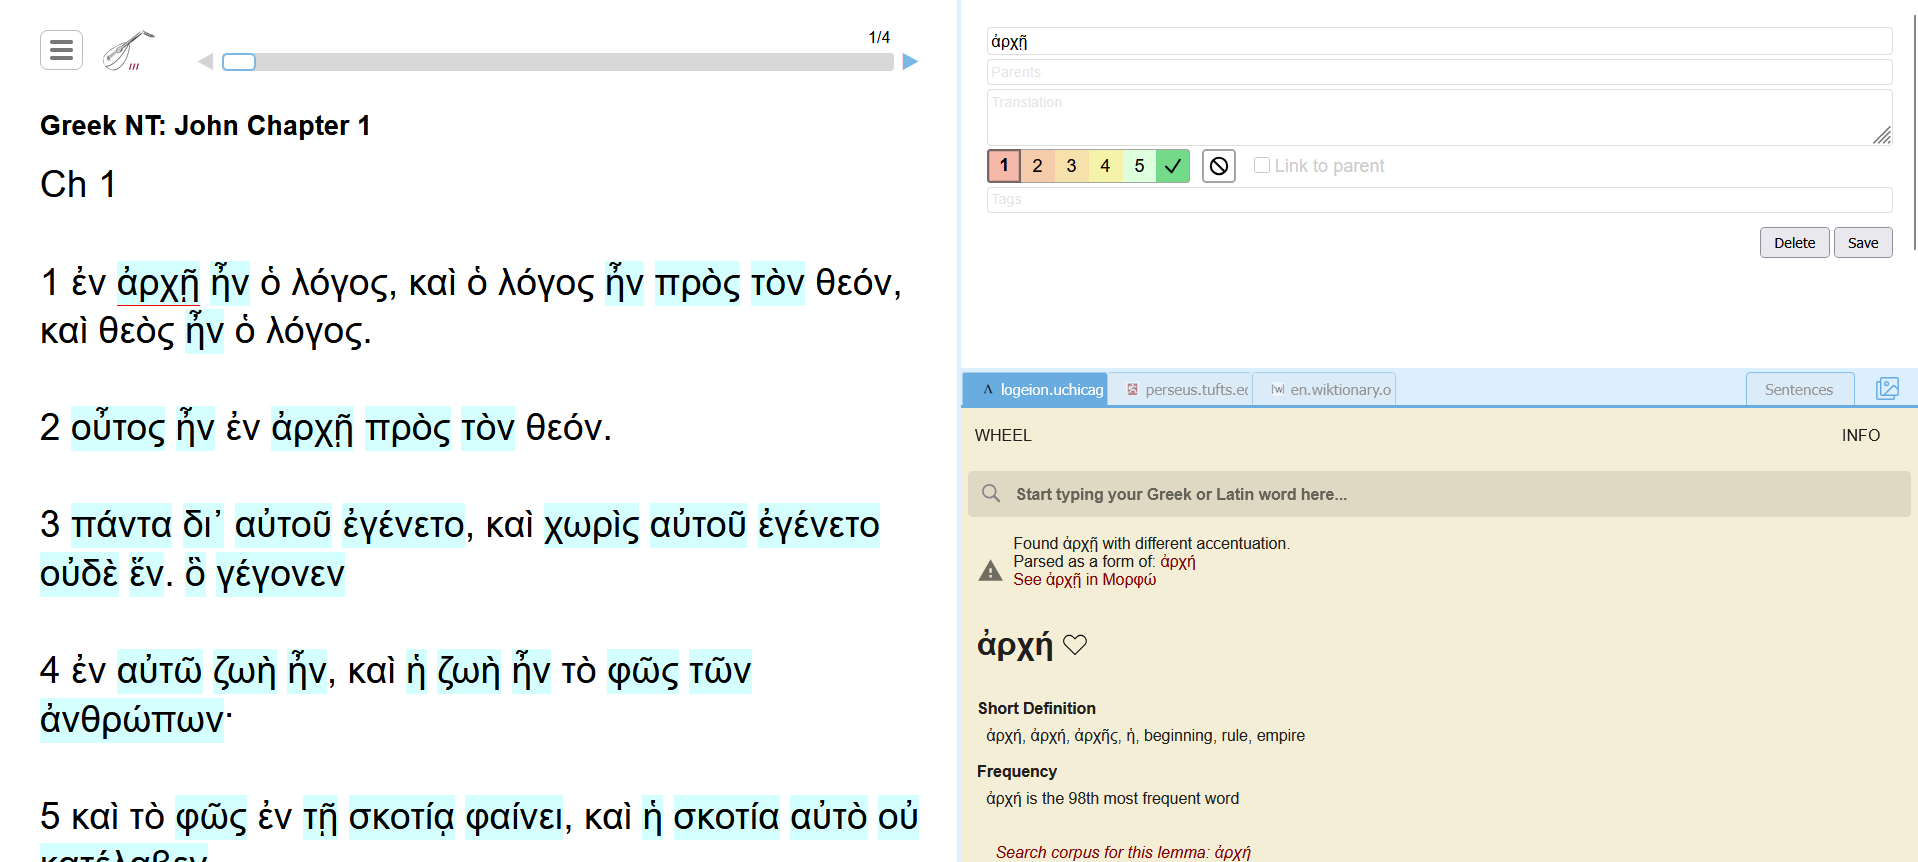Favorite ἀρχή with the heart icon
Image resolution: width=1918 pixels, height=862 pixels.
1075,645
